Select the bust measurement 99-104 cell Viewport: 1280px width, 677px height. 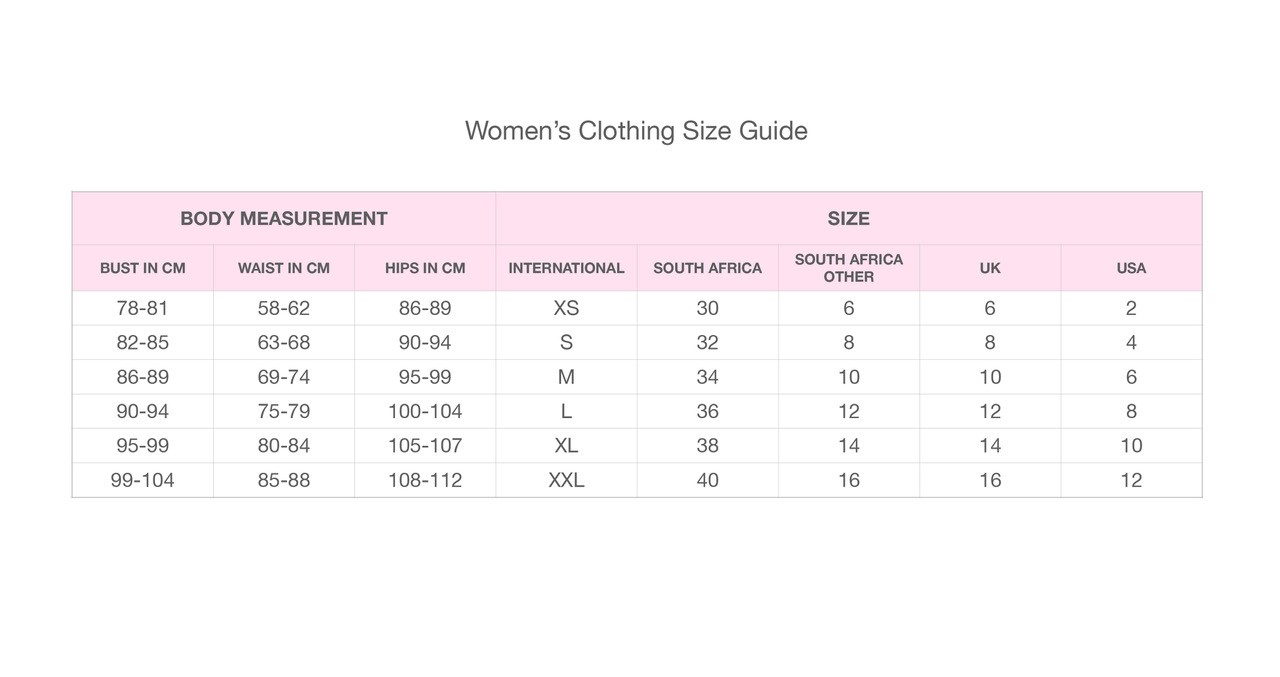tap(143, 480)
